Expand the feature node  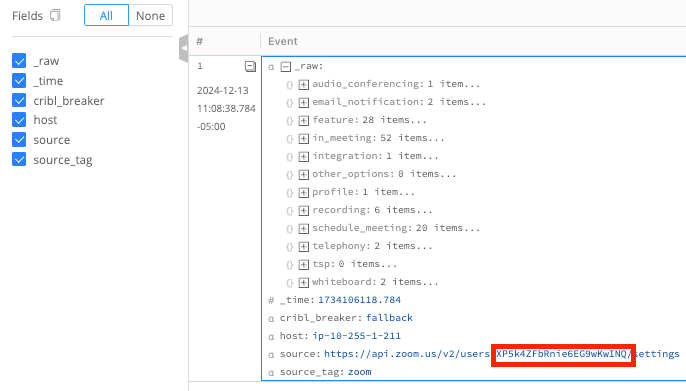(304, 120)
